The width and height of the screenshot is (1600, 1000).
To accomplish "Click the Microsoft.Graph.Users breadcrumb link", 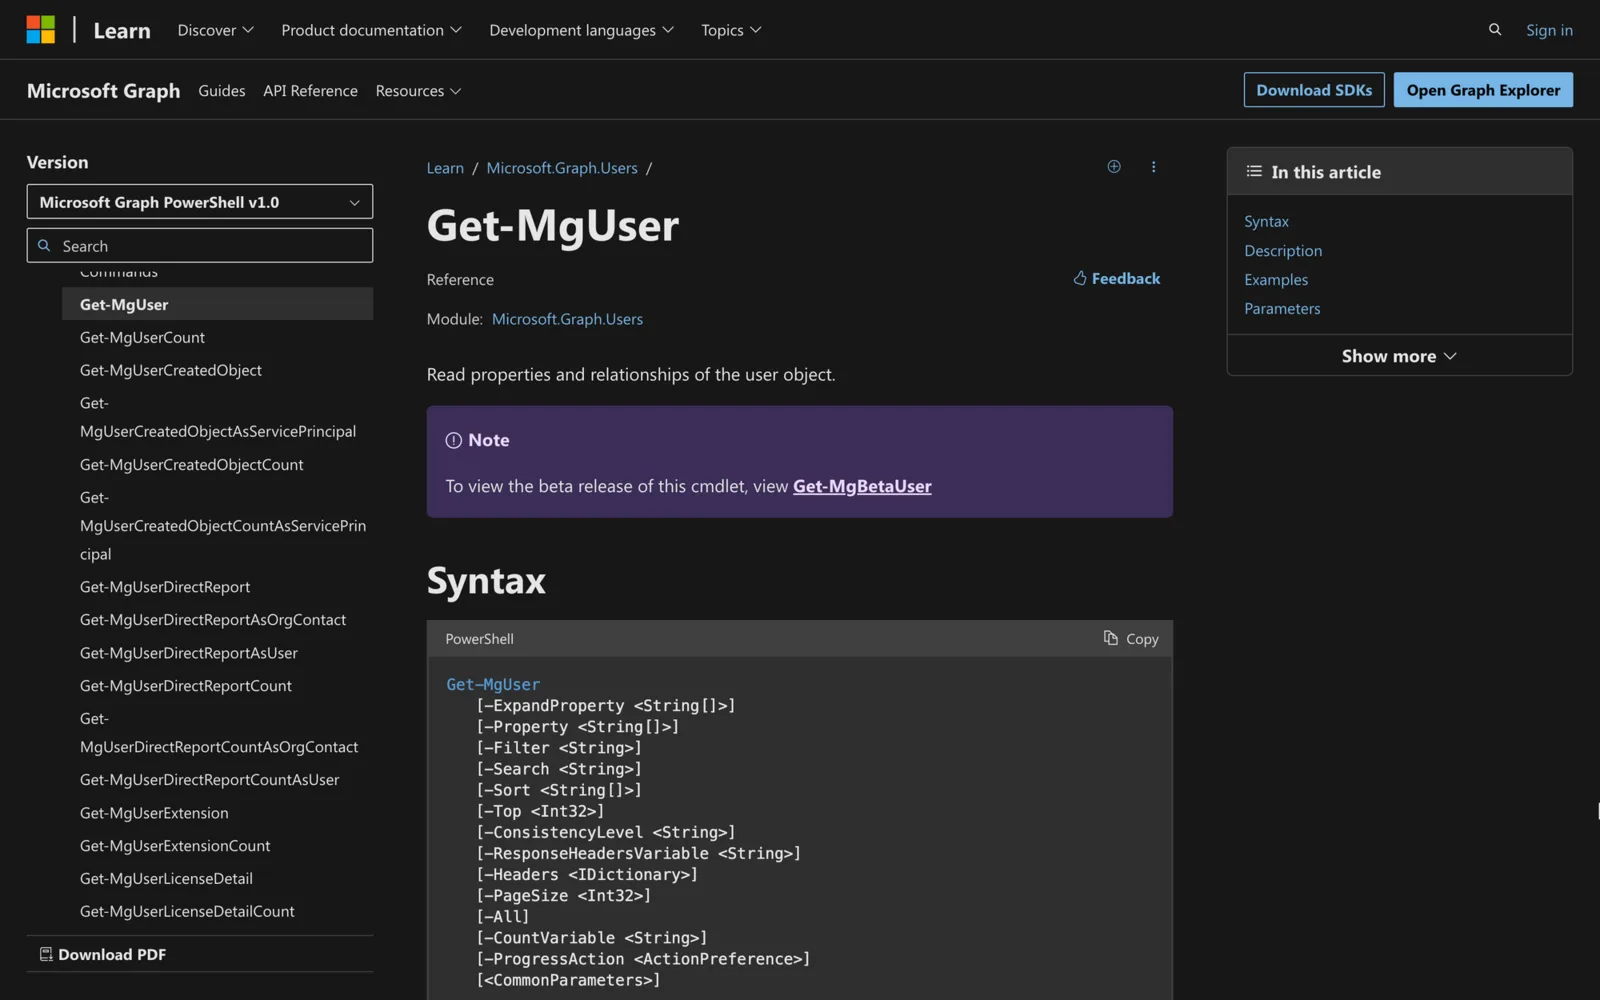I will (562, 168).
